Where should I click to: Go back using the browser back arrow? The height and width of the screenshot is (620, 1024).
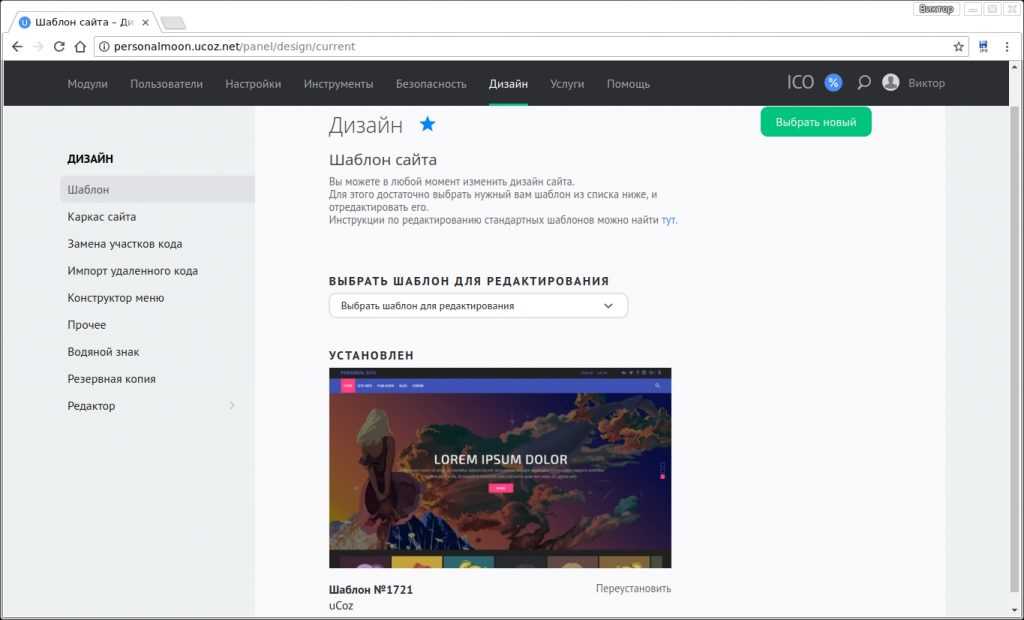pyautogui.click(x=17, y=46)
